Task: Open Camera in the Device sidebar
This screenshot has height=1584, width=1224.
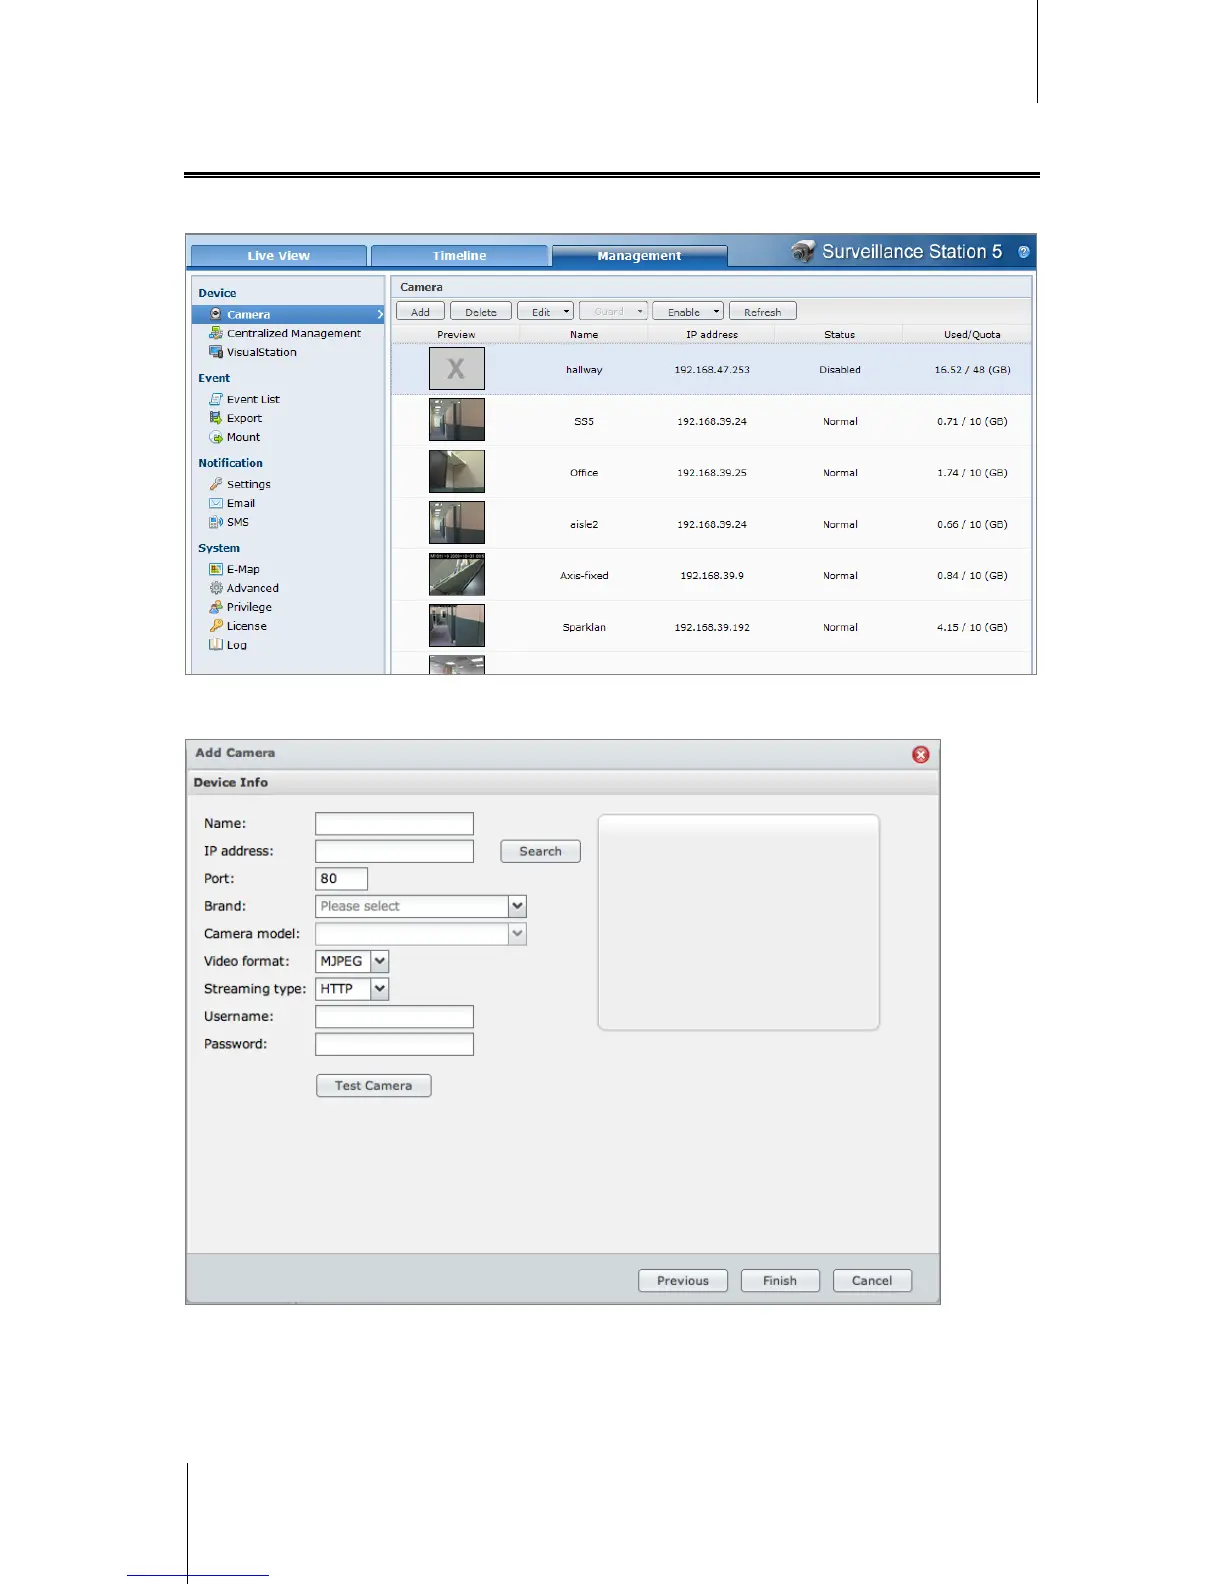Action: (287, 314)
